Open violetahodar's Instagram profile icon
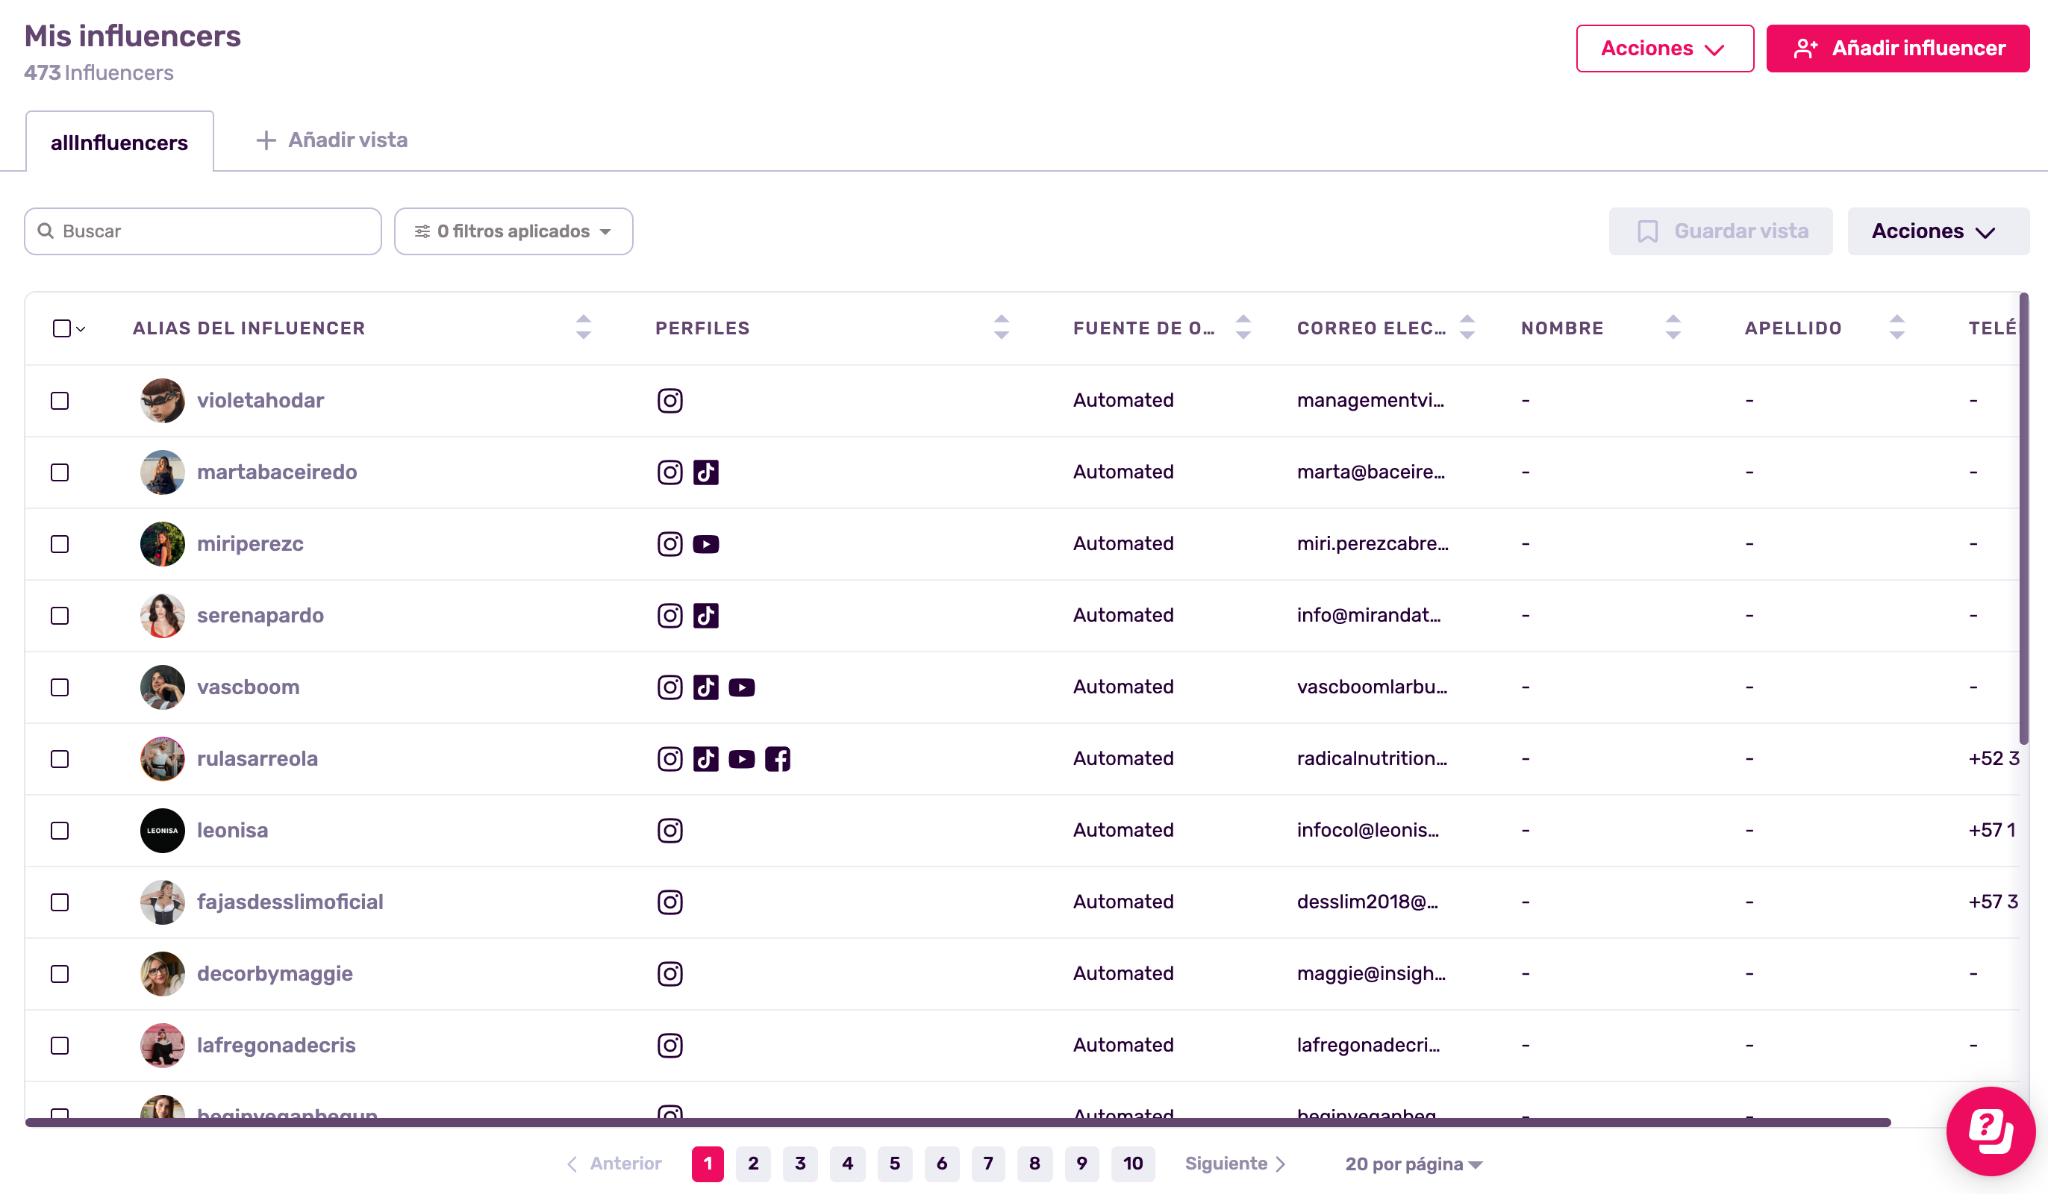This screenshot has width=2048, height=1194. (x=670, y=400)
